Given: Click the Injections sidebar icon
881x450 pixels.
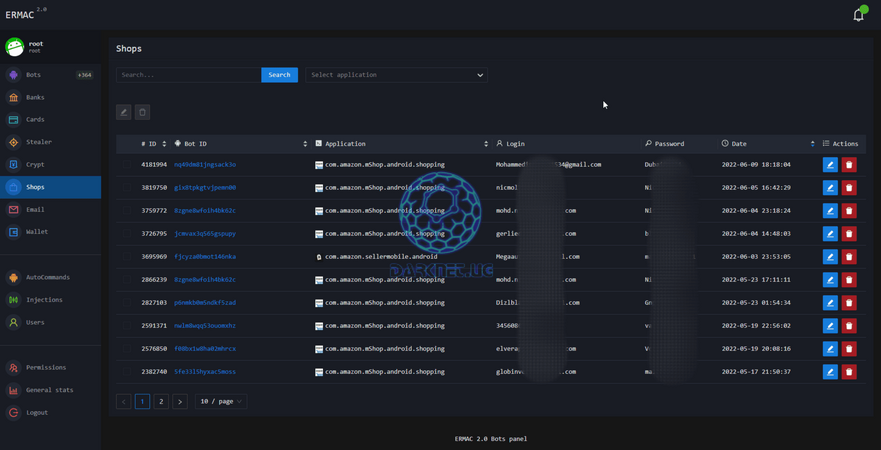Looking at the screenshot, I should pos(13,300).
